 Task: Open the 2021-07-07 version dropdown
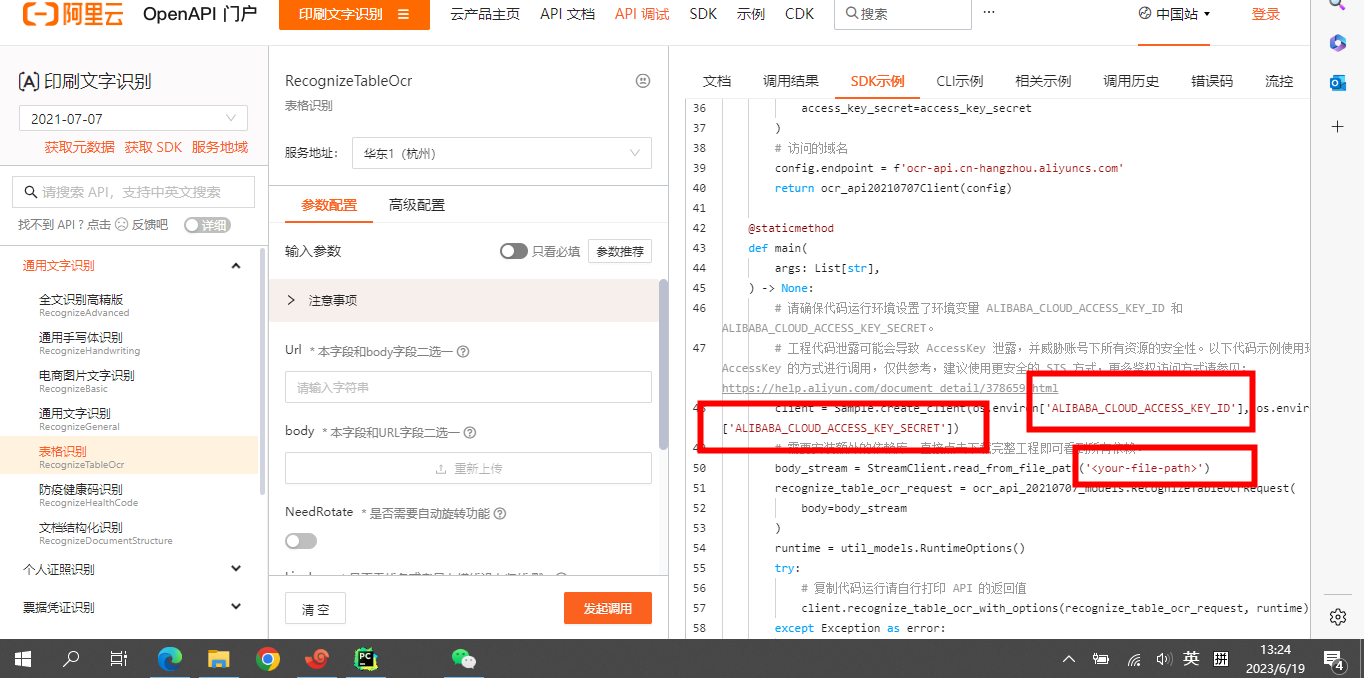click(x=134, y=118)
